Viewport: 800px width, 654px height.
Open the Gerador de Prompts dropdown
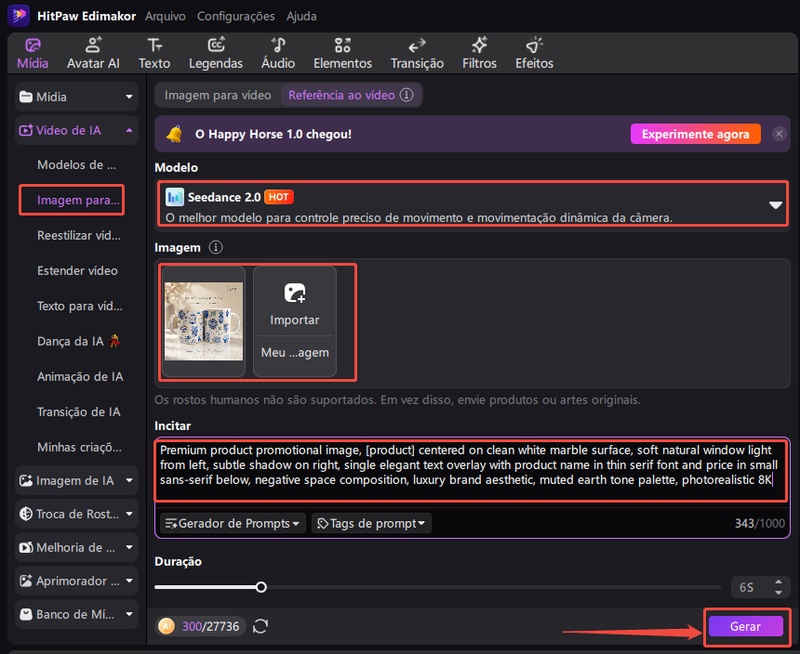(x=233, y=523)
